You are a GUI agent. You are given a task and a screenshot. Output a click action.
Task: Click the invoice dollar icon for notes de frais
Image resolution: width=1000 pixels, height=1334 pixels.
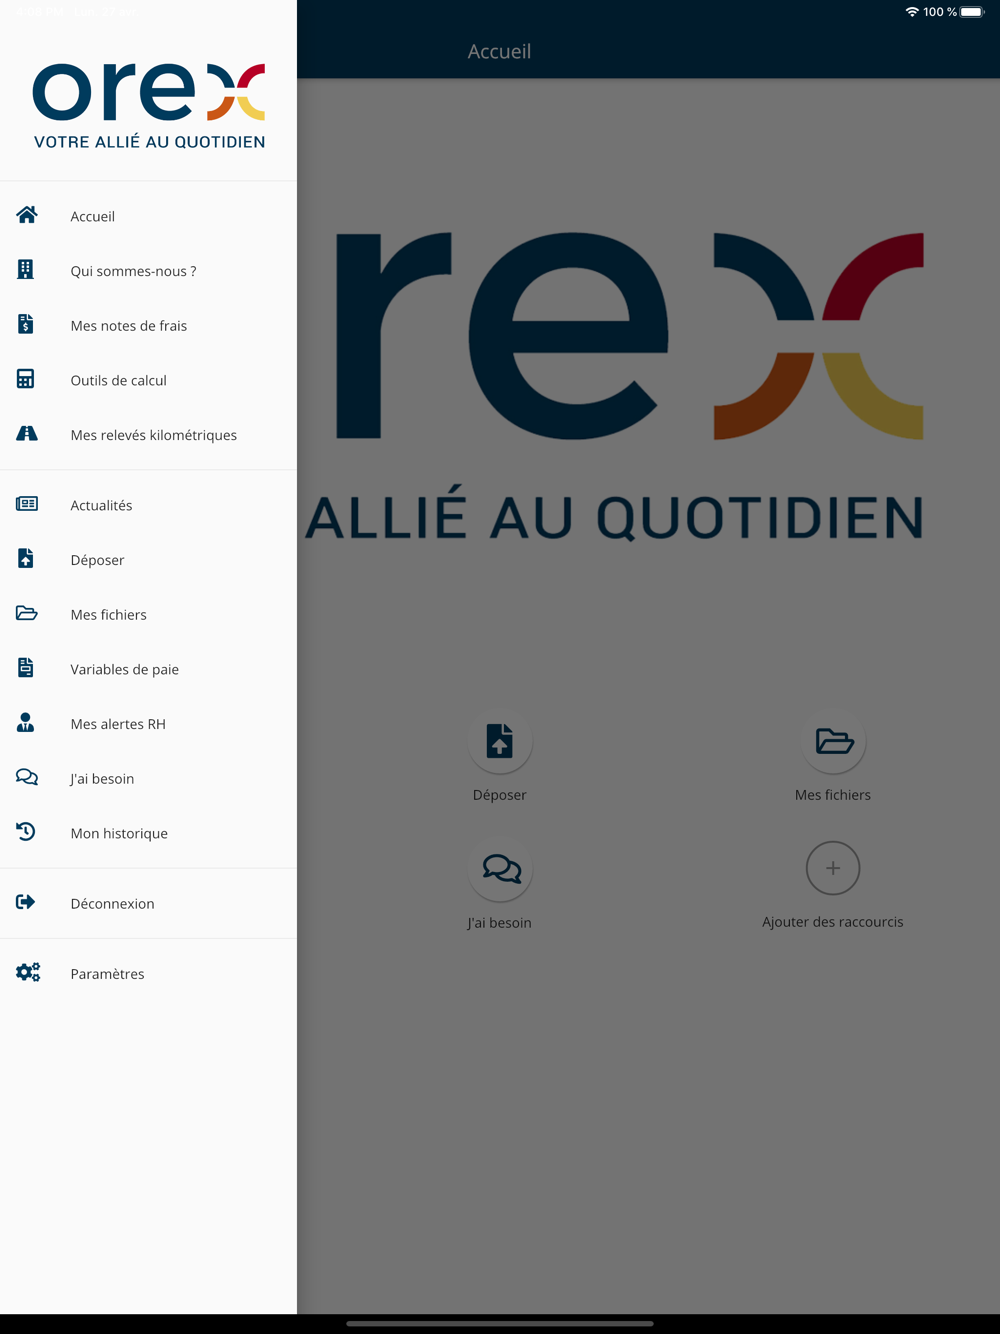coord(26,324)
